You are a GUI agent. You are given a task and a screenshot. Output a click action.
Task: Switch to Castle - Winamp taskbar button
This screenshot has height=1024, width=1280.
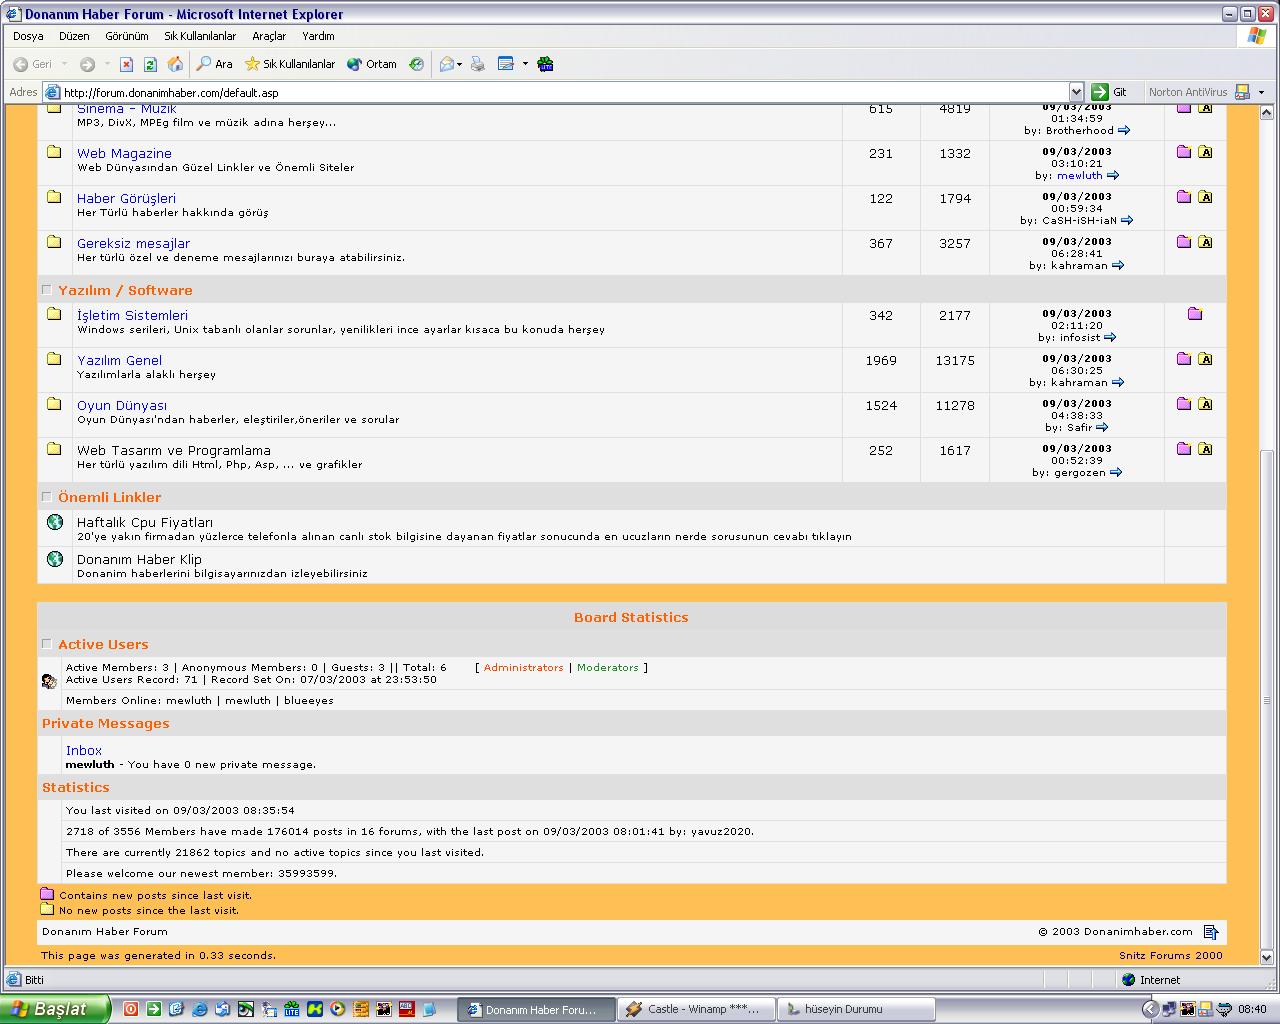[697, 1009]
